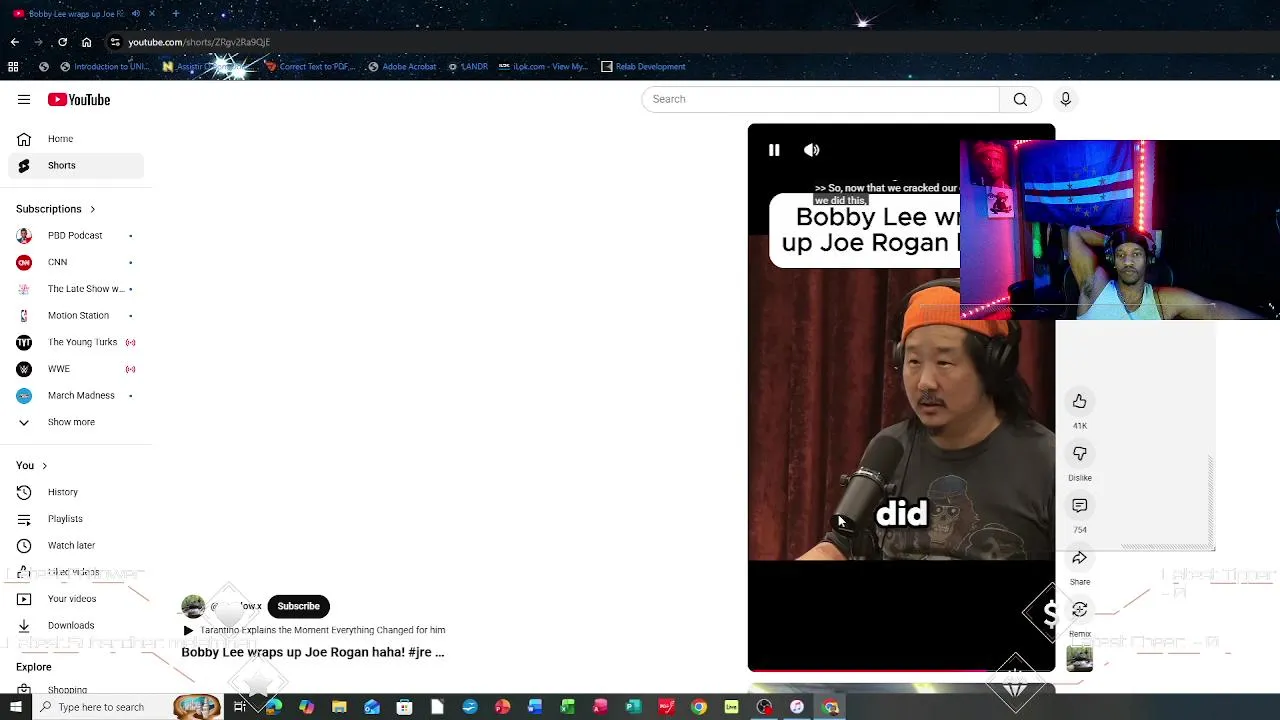Click the taskbar search box
This screenshot has height=720, width=1280.
(x=103, y=707)
